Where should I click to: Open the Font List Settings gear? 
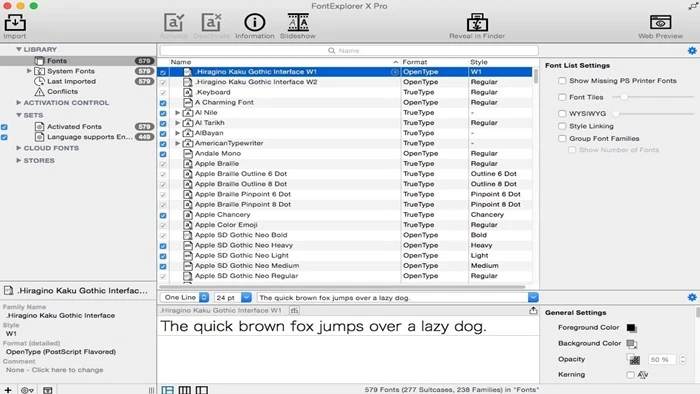[x=692, y=50]
